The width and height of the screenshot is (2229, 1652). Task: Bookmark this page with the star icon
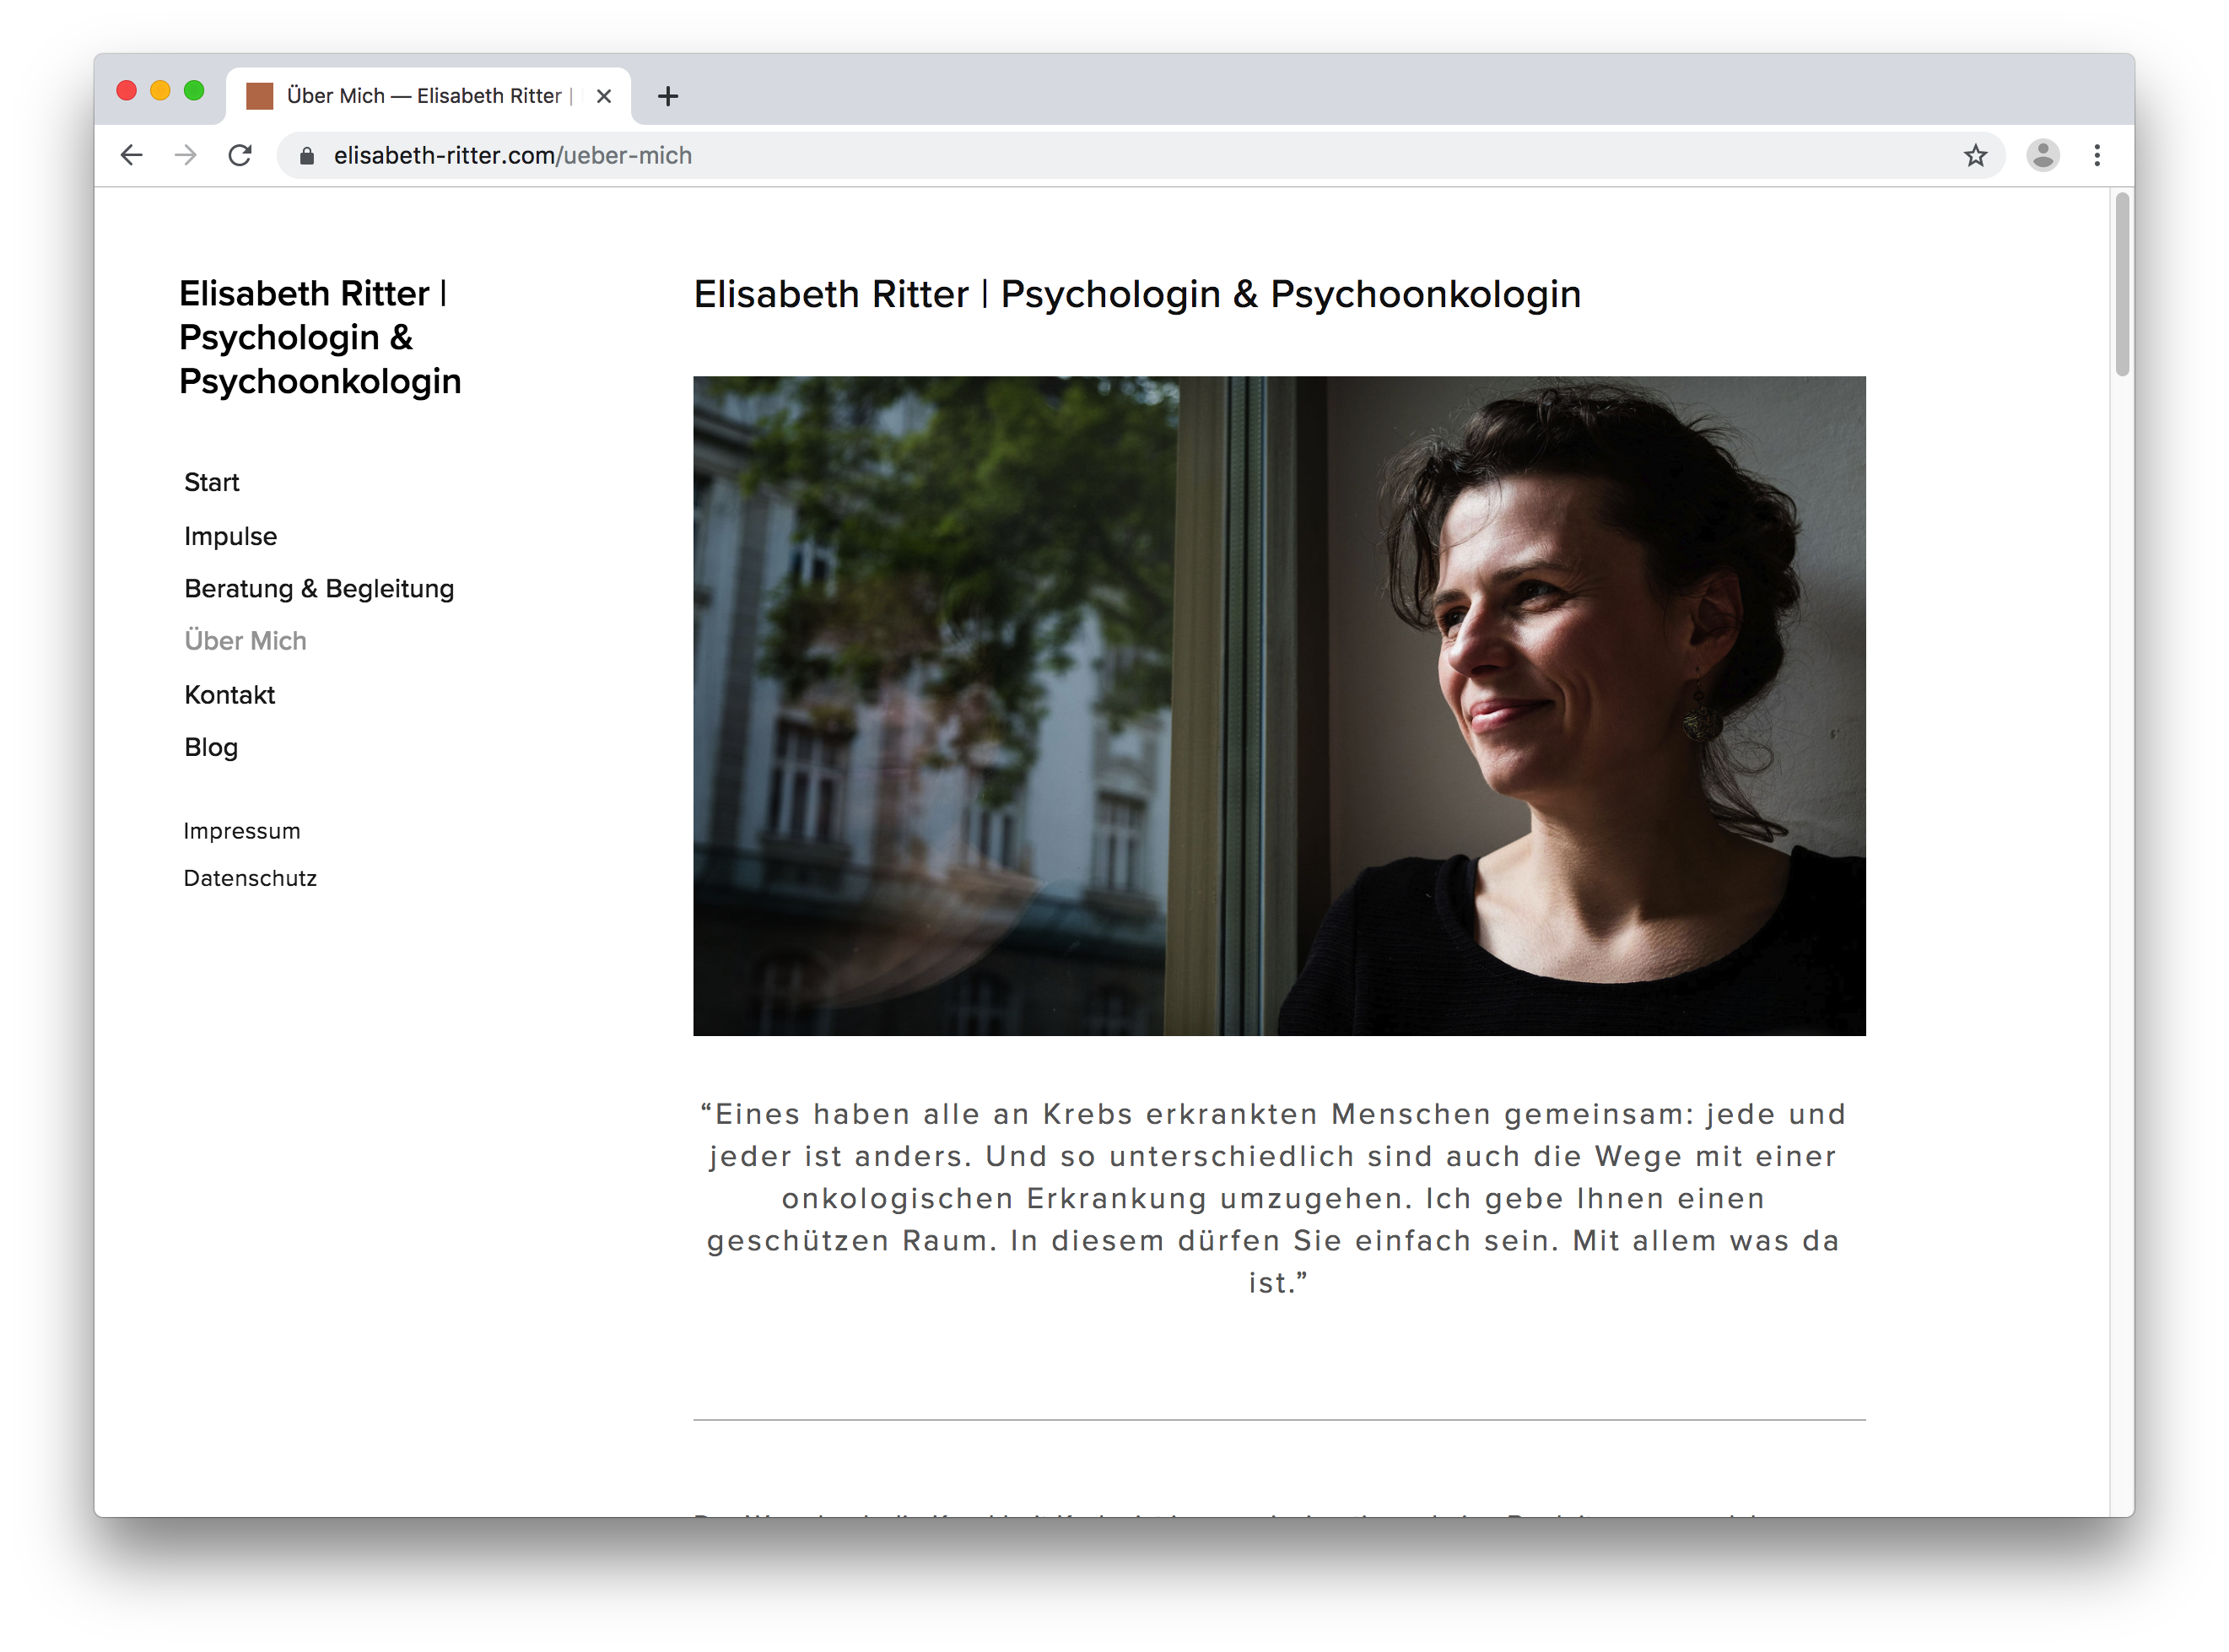tap(1975, 155)
